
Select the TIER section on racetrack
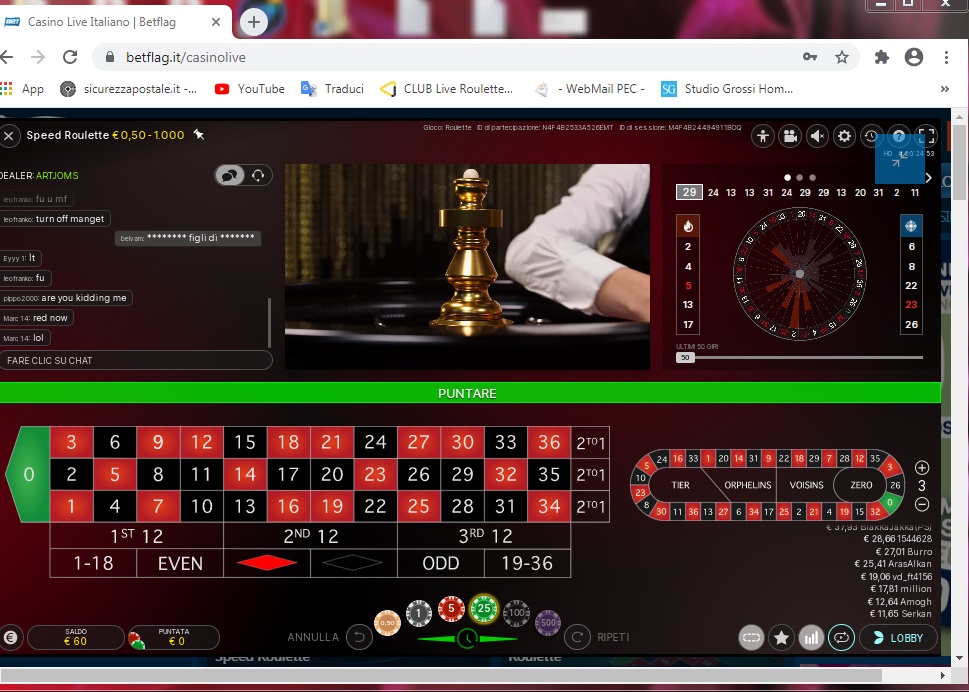[680, 485]
